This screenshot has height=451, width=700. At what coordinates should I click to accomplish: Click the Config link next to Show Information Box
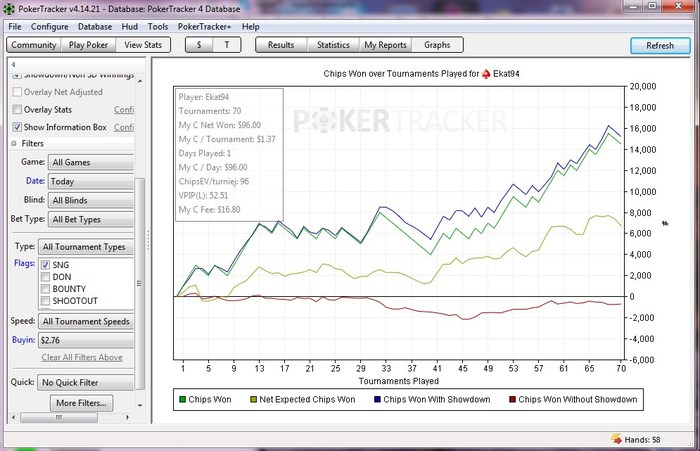point(124,127)
